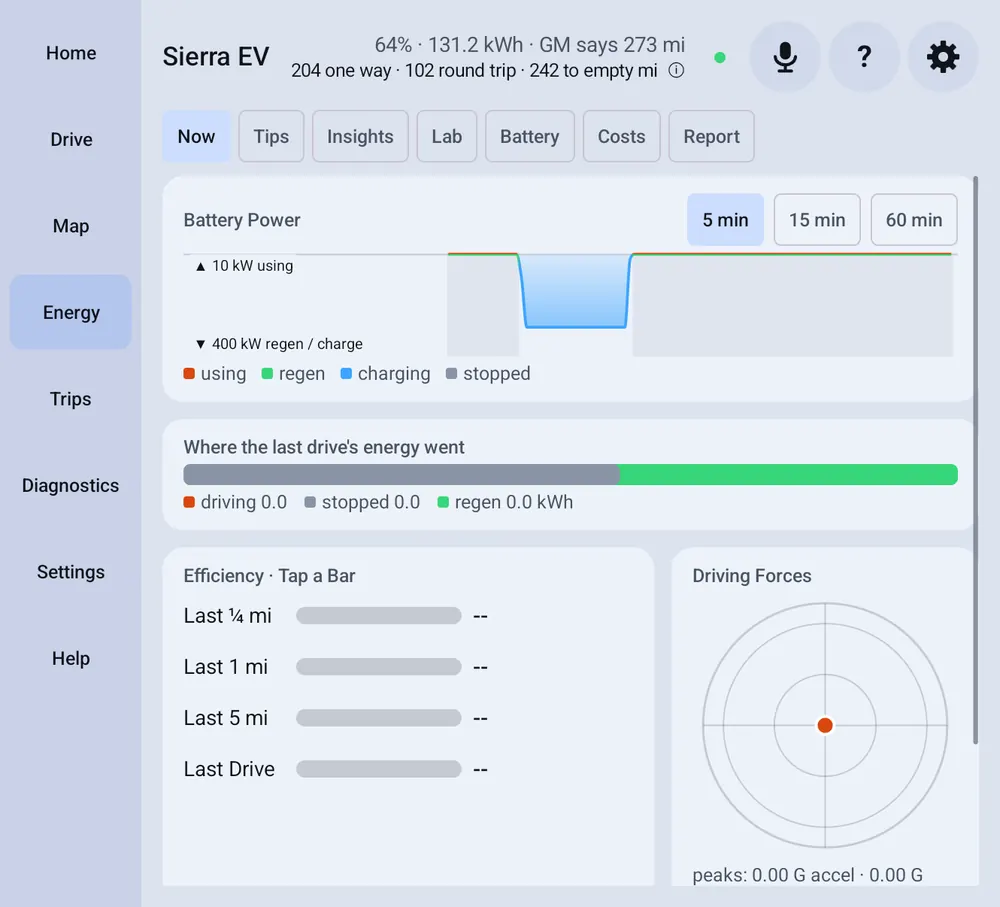Click the green regen segment of energy bar
1000x907 pixels.
tap(788, 475)
